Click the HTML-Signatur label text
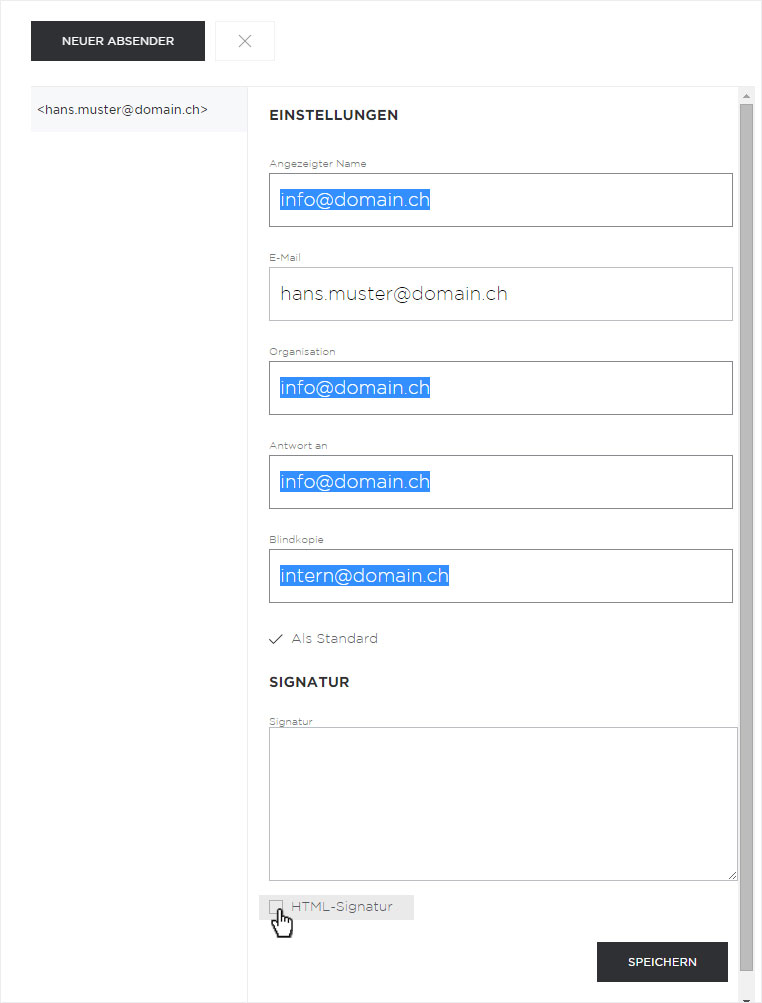Screen dimensions: 762x1003 [x=342, y=906]
